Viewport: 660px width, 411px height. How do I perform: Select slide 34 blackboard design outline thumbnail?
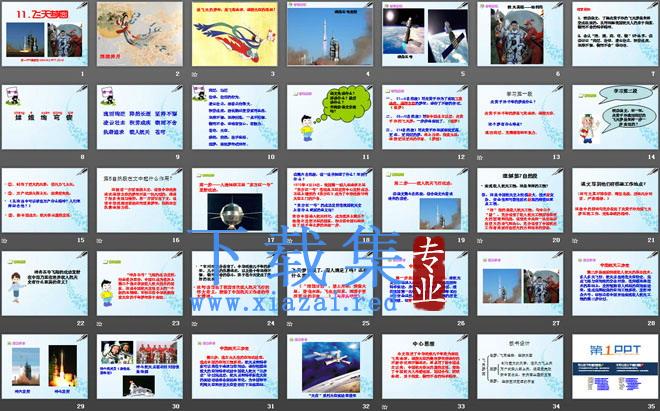point(520,366)
